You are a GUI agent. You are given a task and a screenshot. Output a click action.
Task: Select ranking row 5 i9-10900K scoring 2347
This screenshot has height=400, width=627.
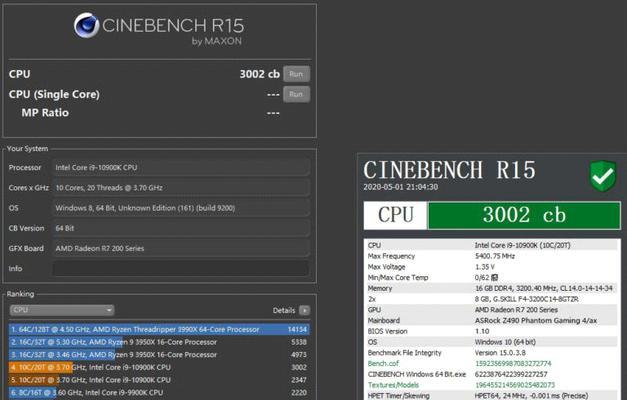point(159,380)
